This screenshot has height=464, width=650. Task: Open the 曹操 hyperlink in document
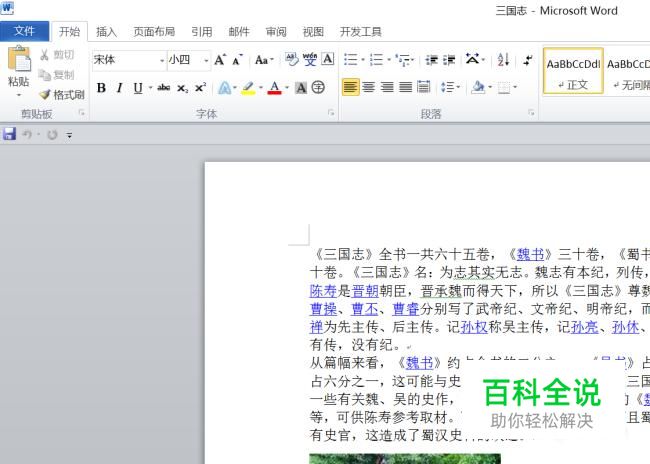coord(323,309)
